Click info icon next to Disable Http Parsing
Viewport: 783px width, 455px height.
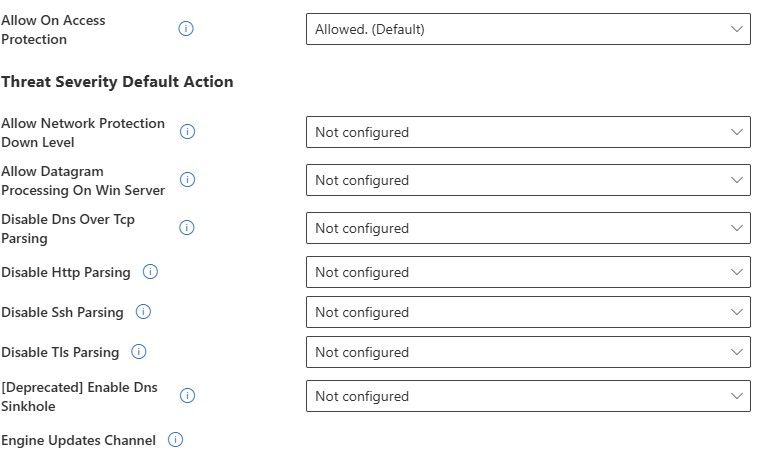pos(151,272)
